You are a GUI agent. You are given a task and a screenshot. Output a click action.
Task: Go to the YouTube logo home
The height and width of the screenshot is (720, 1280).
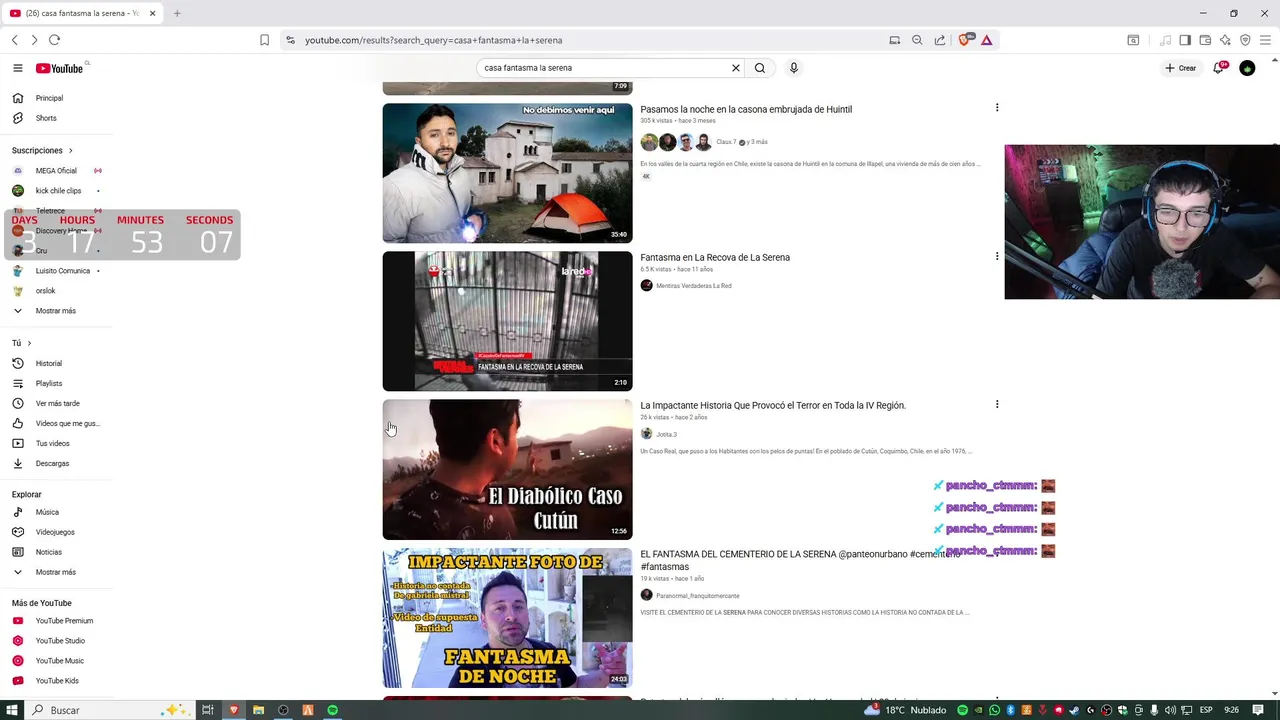(60, 68)
